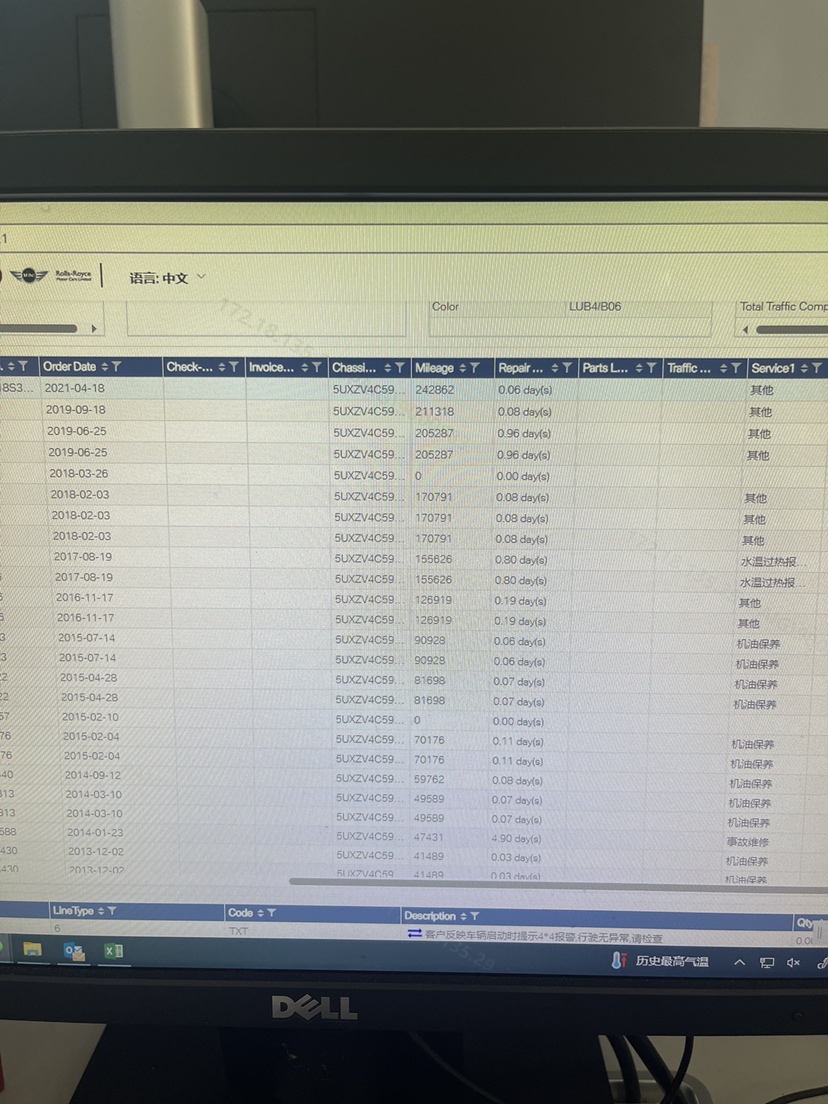Select the row dated 2018-03-26
The image size is (828, 1104).
point(414,475)
